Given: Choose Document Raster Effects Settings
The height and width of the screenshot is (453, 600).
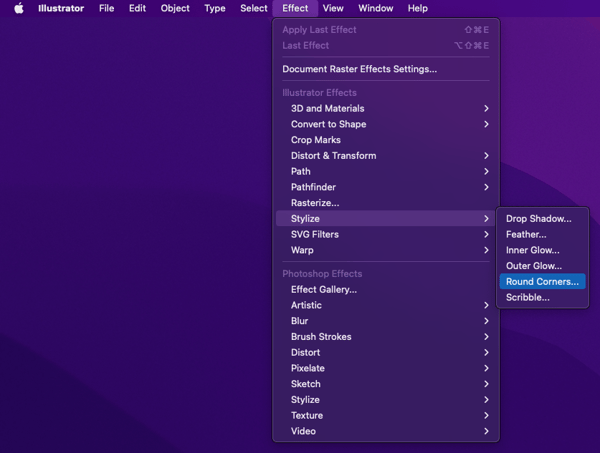Looking at the screenshot, I should (386, 69).
